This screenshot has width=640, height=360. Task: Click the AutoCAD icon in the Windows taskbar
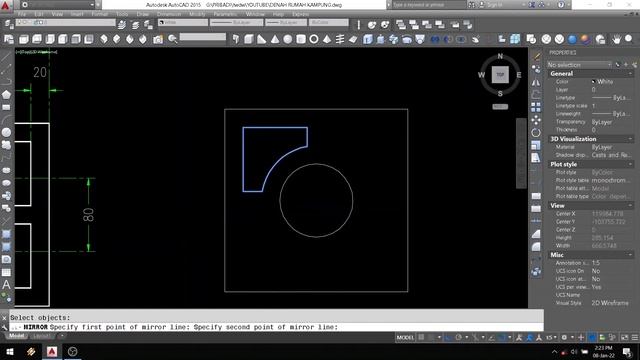pyautogui.click(x=52, y=351)
